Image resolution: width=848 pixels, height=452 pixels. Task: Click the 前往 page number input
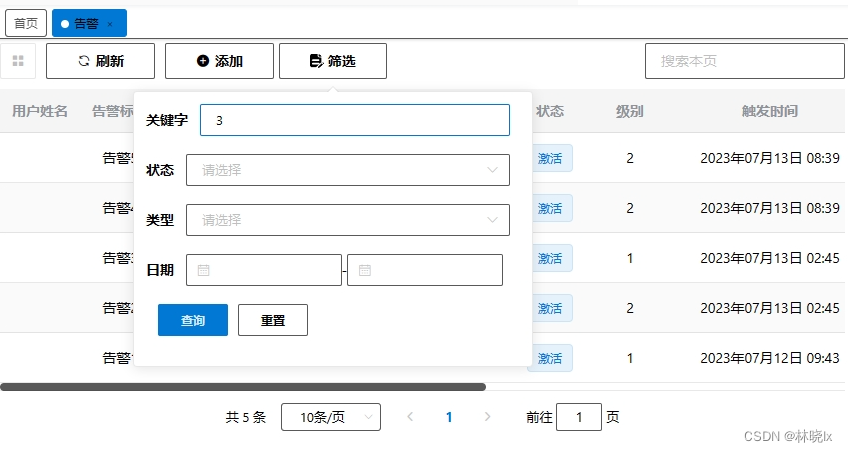tap(578, 417)
